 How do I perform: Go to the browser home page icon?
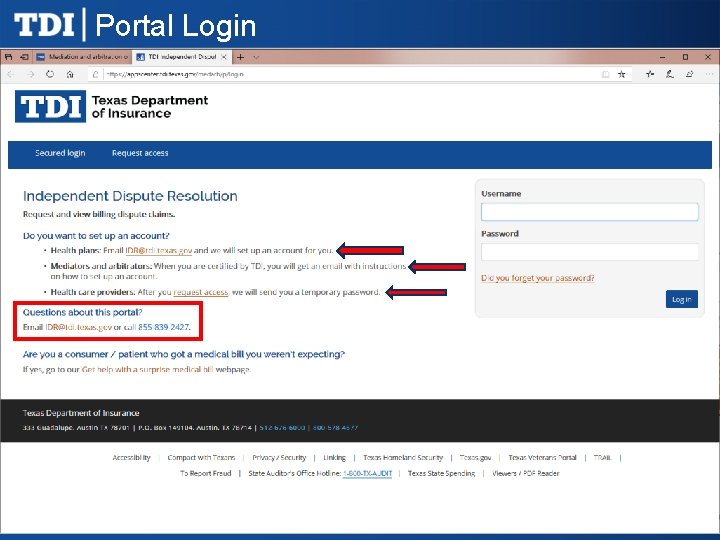pos(70,74)
